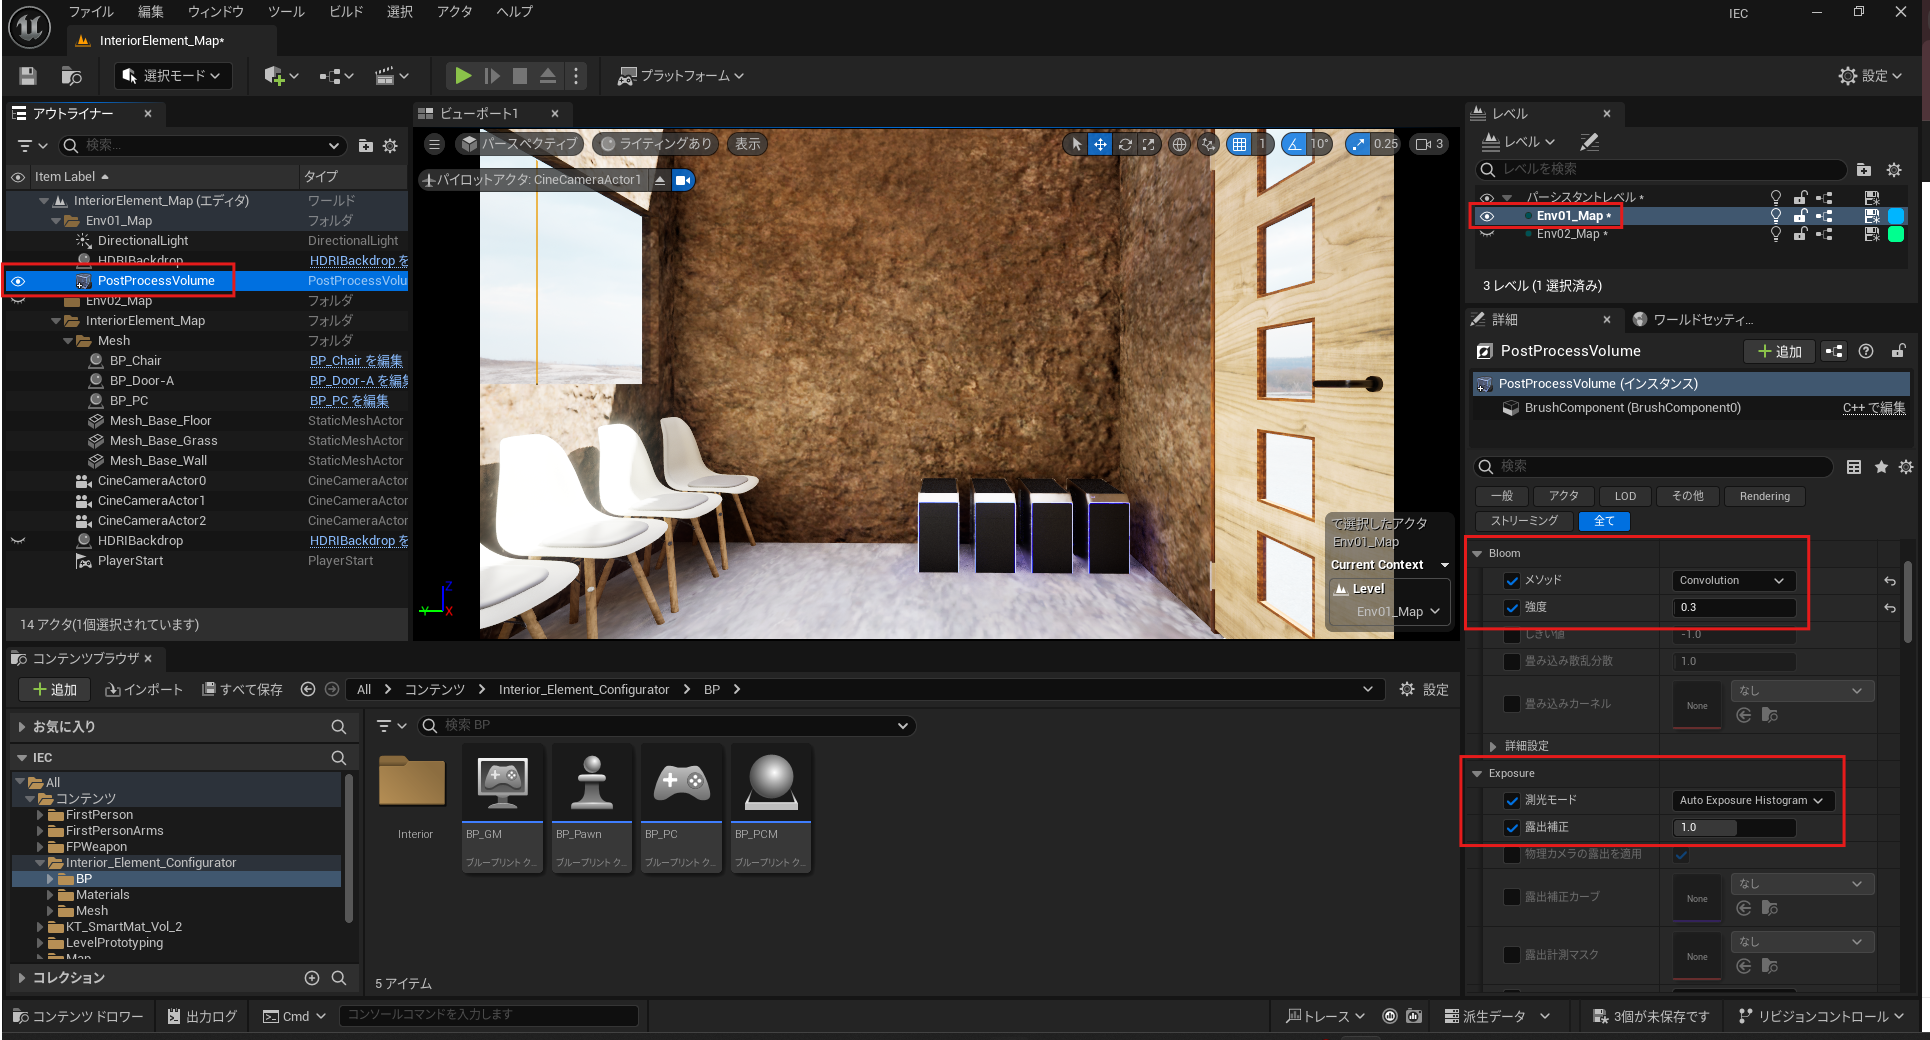Screen dimensions: 1930x1040
Task: Click the すべて保存 button
Action: (242, 689)
